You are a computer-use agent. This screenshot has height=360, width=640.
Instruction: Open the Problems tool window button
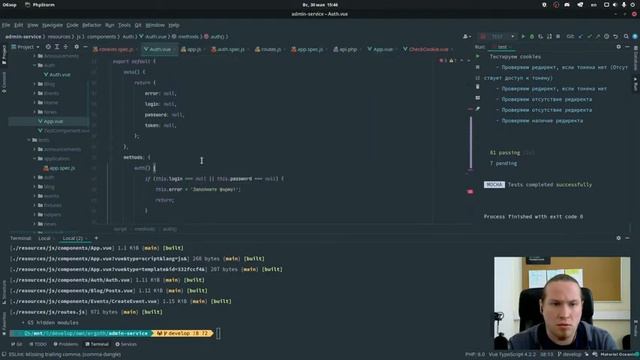(66, 344)
